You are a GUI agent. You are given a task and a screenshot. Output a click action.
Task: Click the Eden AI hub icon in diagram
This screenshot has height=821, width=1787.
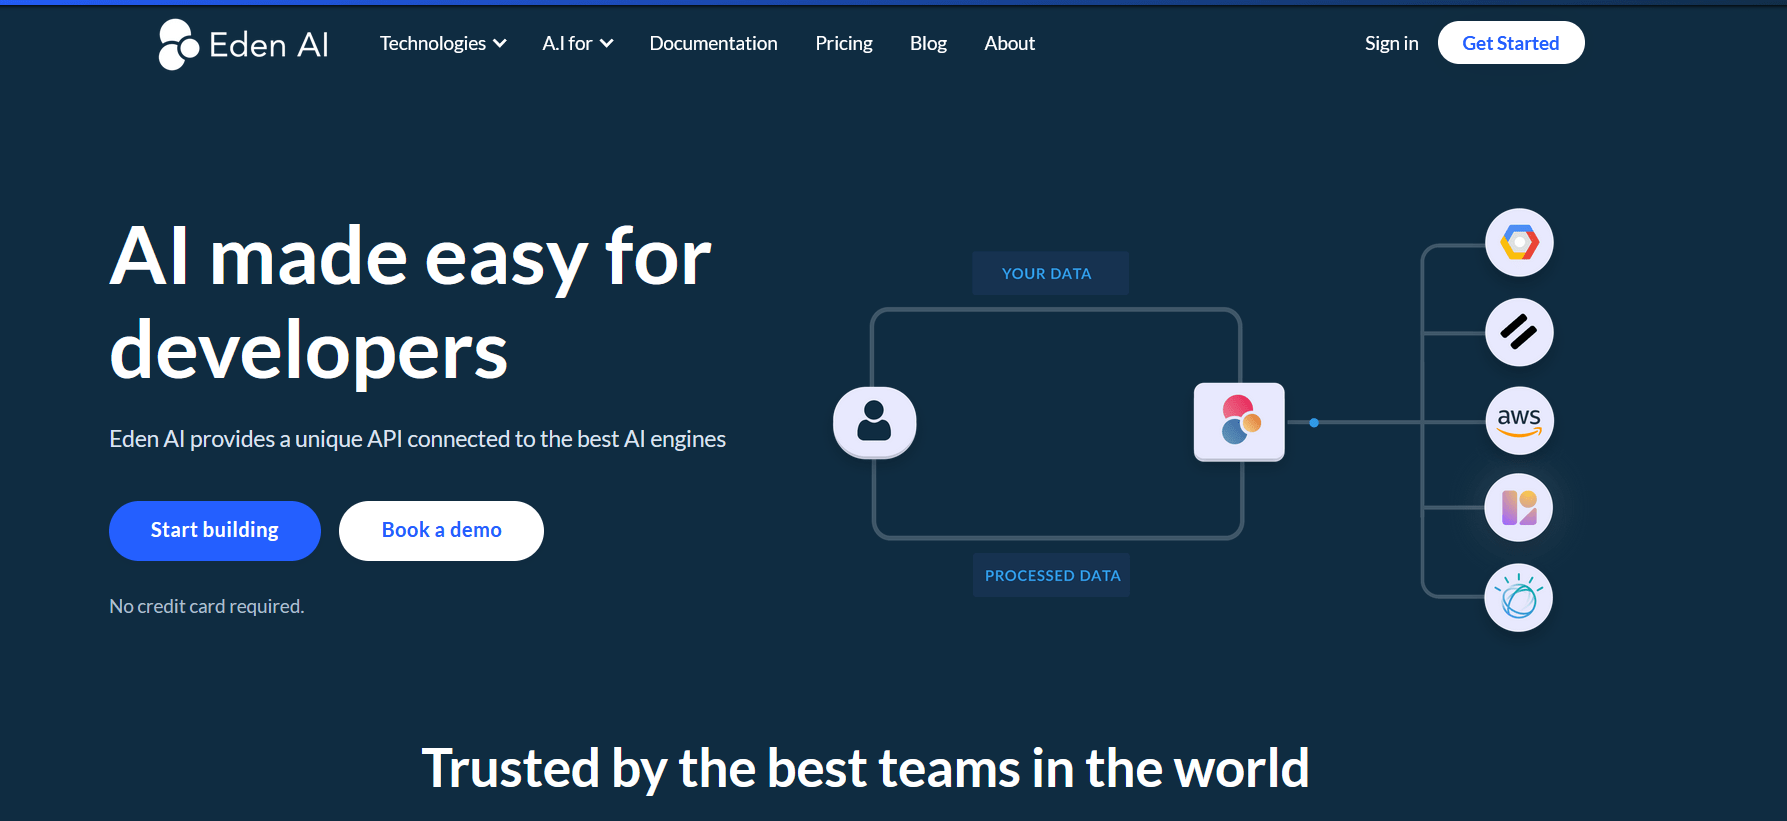[1239, 421]
